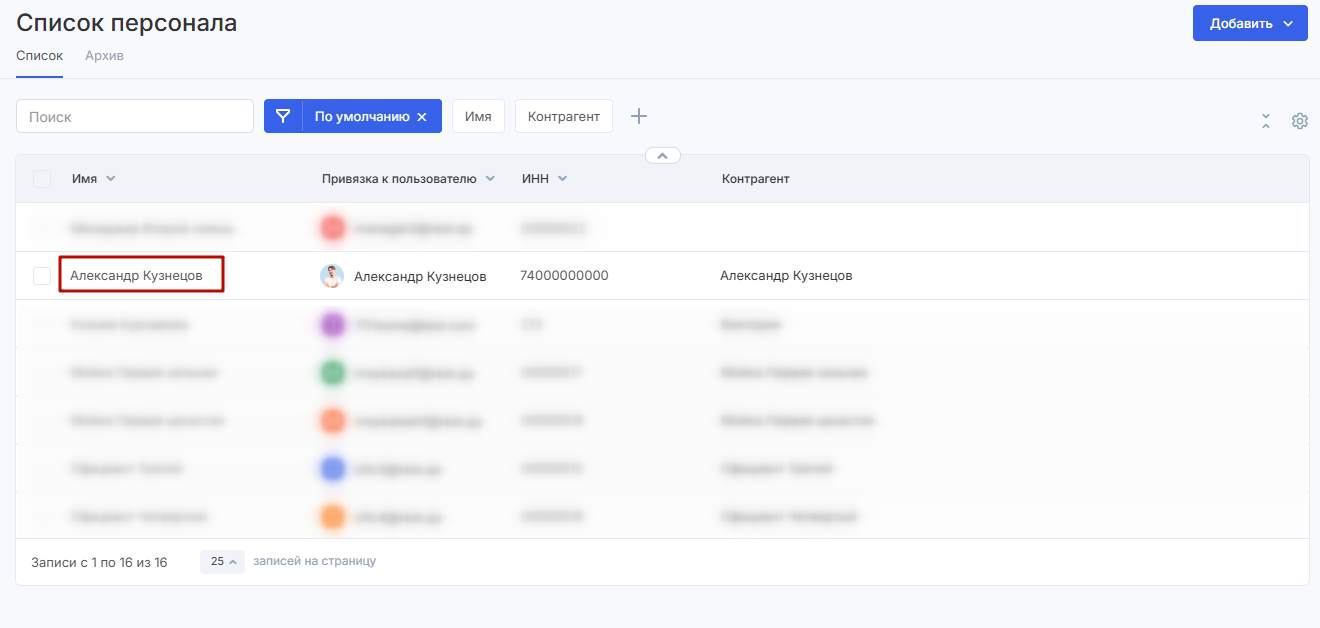Viewport: 1320px width, 628px height.
Task: Click Александр Кузнецов user avatar
Action: point(332,276)
